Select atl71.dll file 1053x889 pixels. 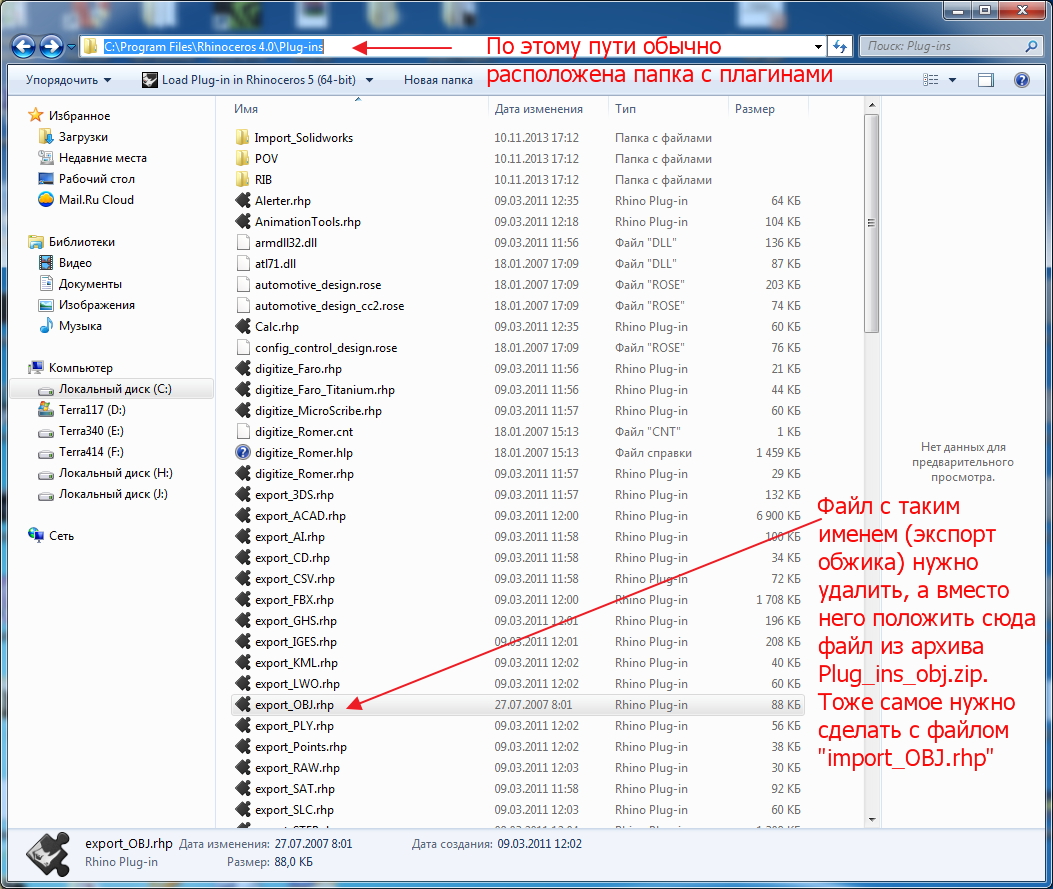(275, 264)
